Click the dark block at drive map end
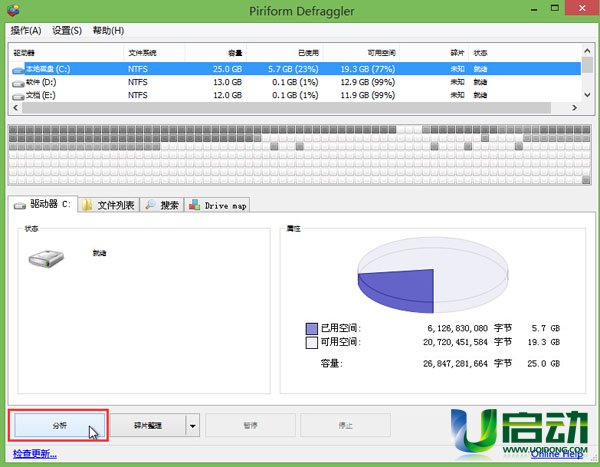 pos(586,180)
